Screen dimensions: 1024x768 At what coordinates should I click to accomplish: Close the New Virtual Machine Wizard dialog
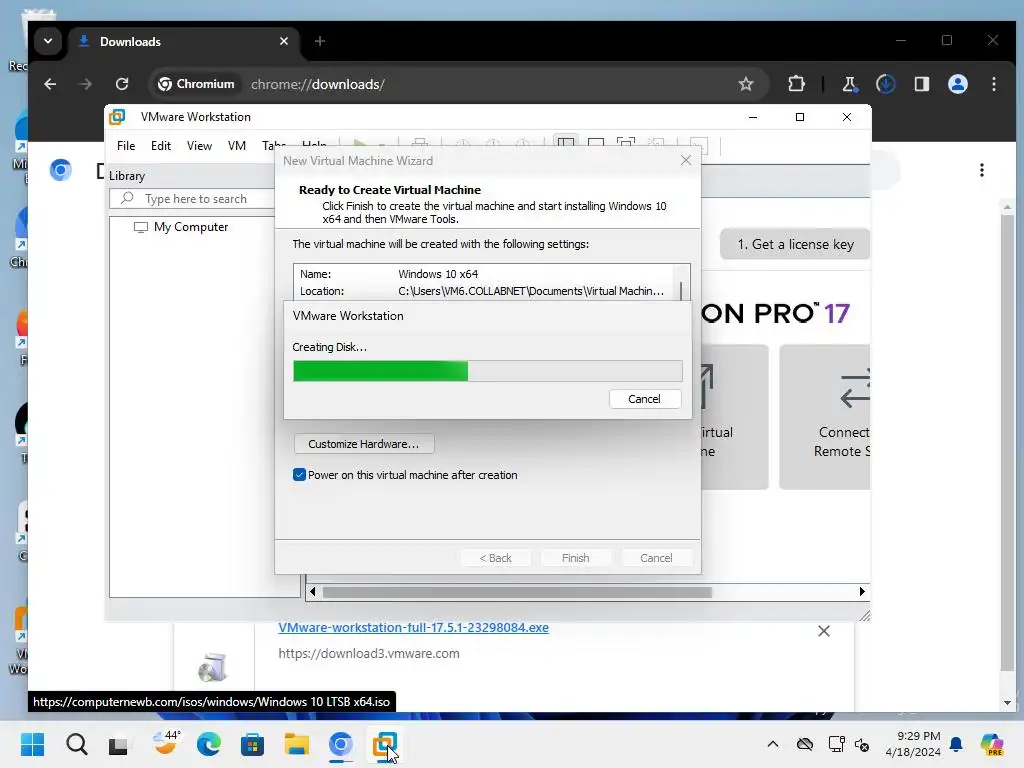tap(686, 160)
